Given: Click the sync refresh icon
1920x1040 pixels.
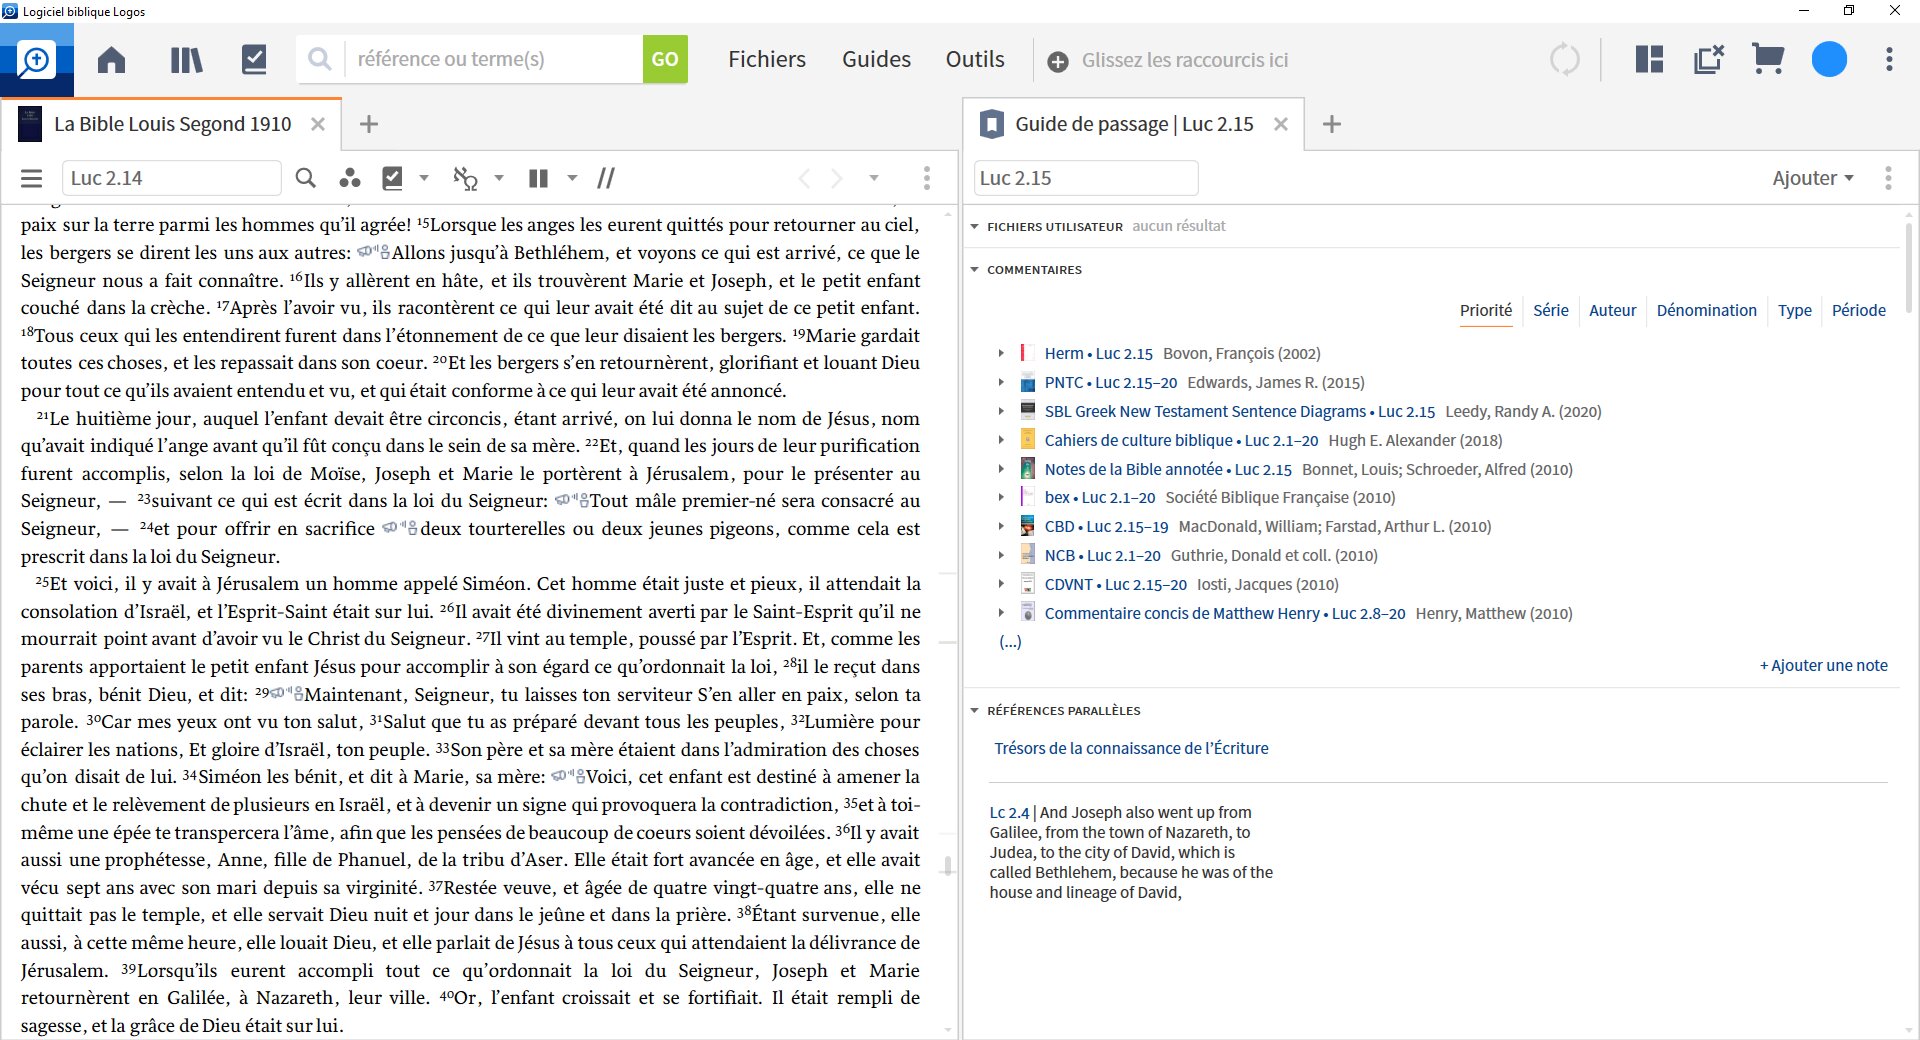Looking at the screenshot, I should tap(1564, 60).
